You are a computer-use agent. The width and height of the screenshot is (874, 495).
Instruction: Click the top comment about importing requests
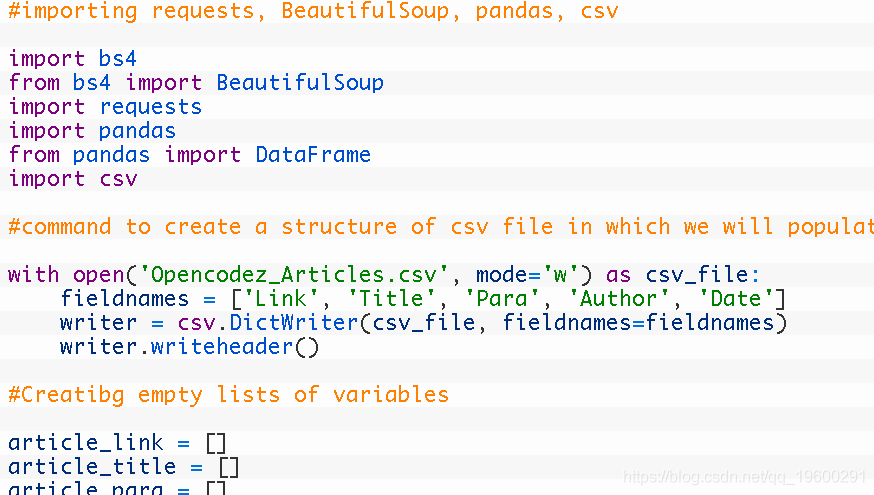pos(313,11)
